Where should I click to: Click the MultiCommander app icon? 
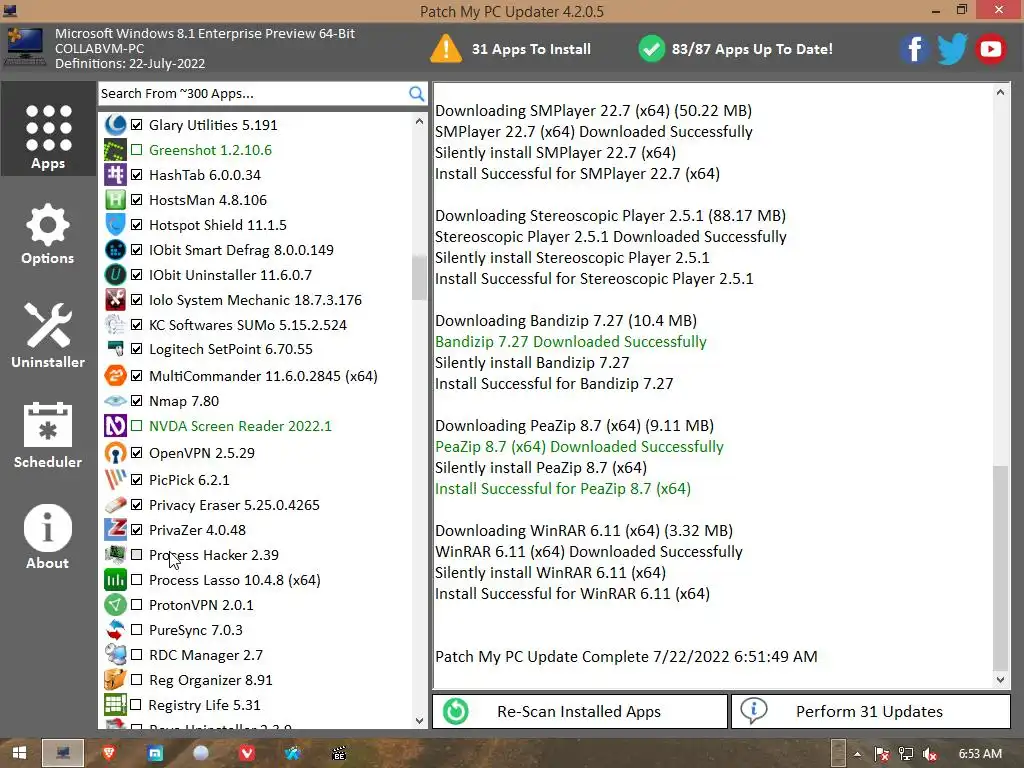point(115,376)
